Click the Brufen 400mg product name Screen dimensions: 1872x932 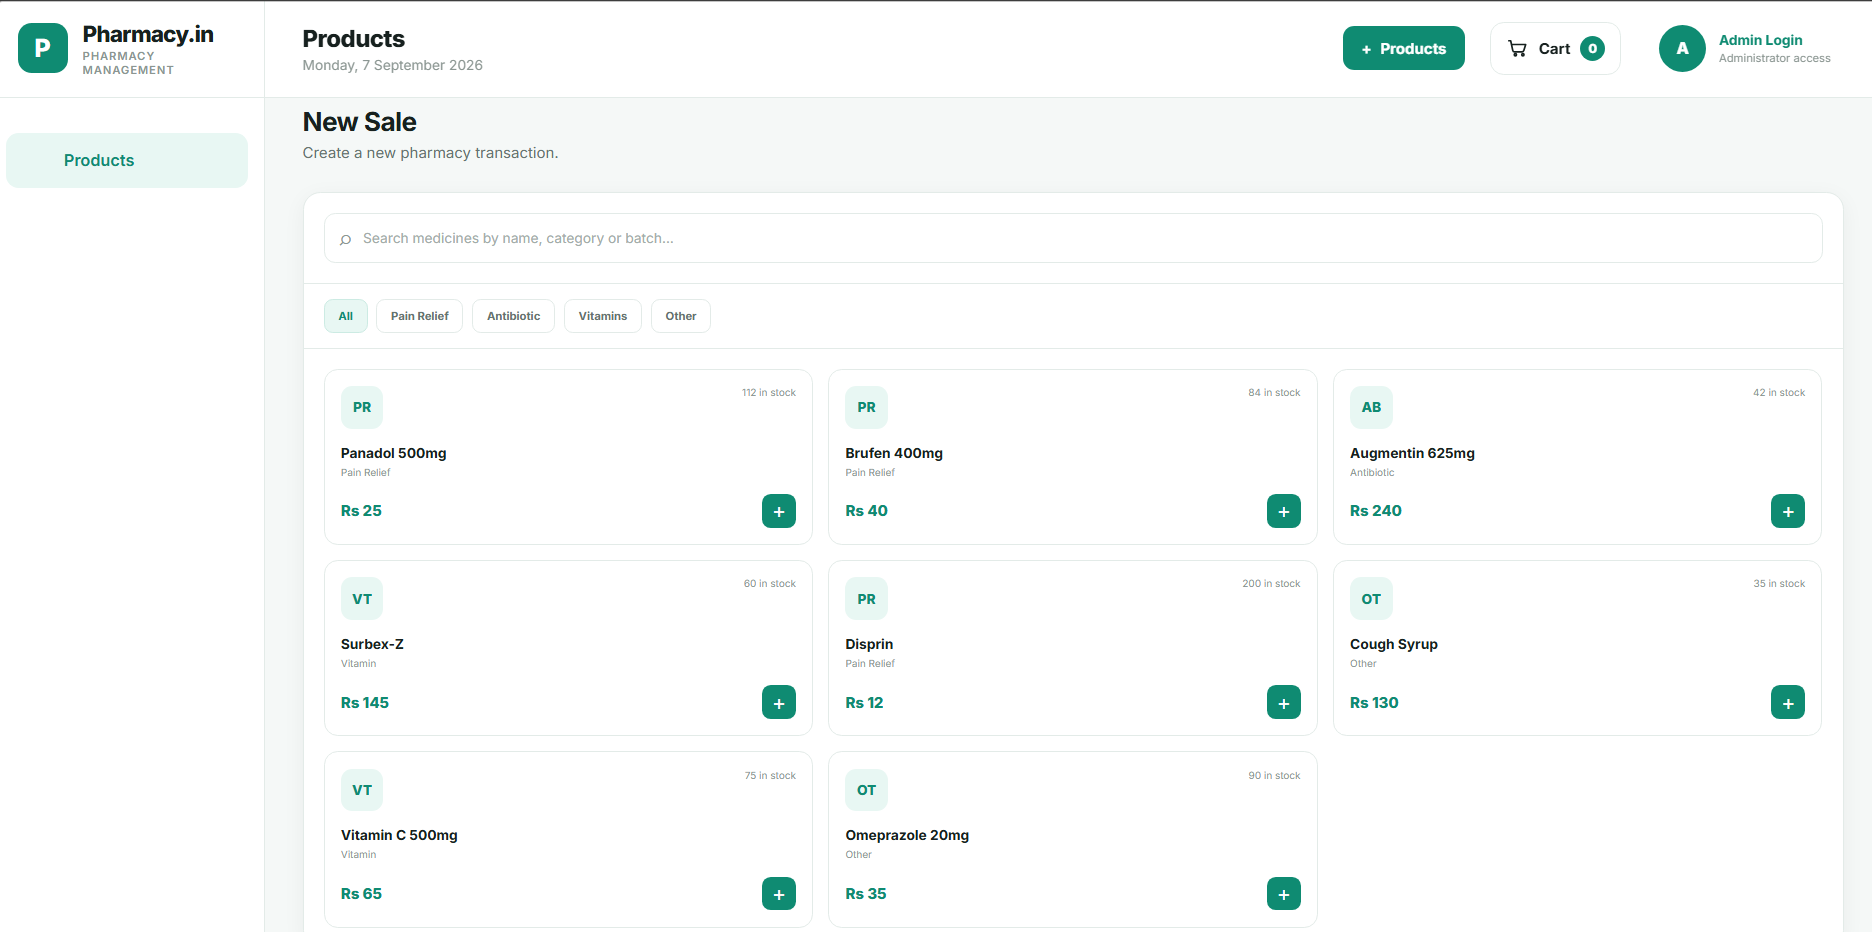[894, 453]
